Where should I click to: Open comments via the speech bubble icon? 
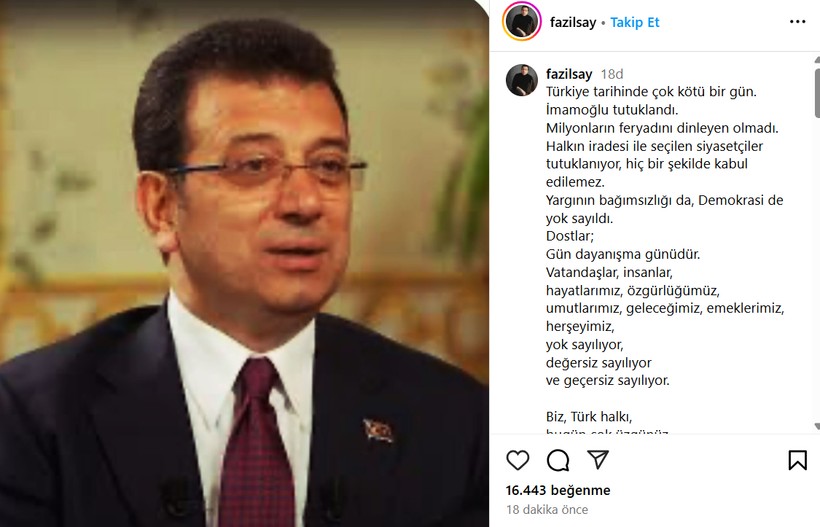click(x=558, y=460)
